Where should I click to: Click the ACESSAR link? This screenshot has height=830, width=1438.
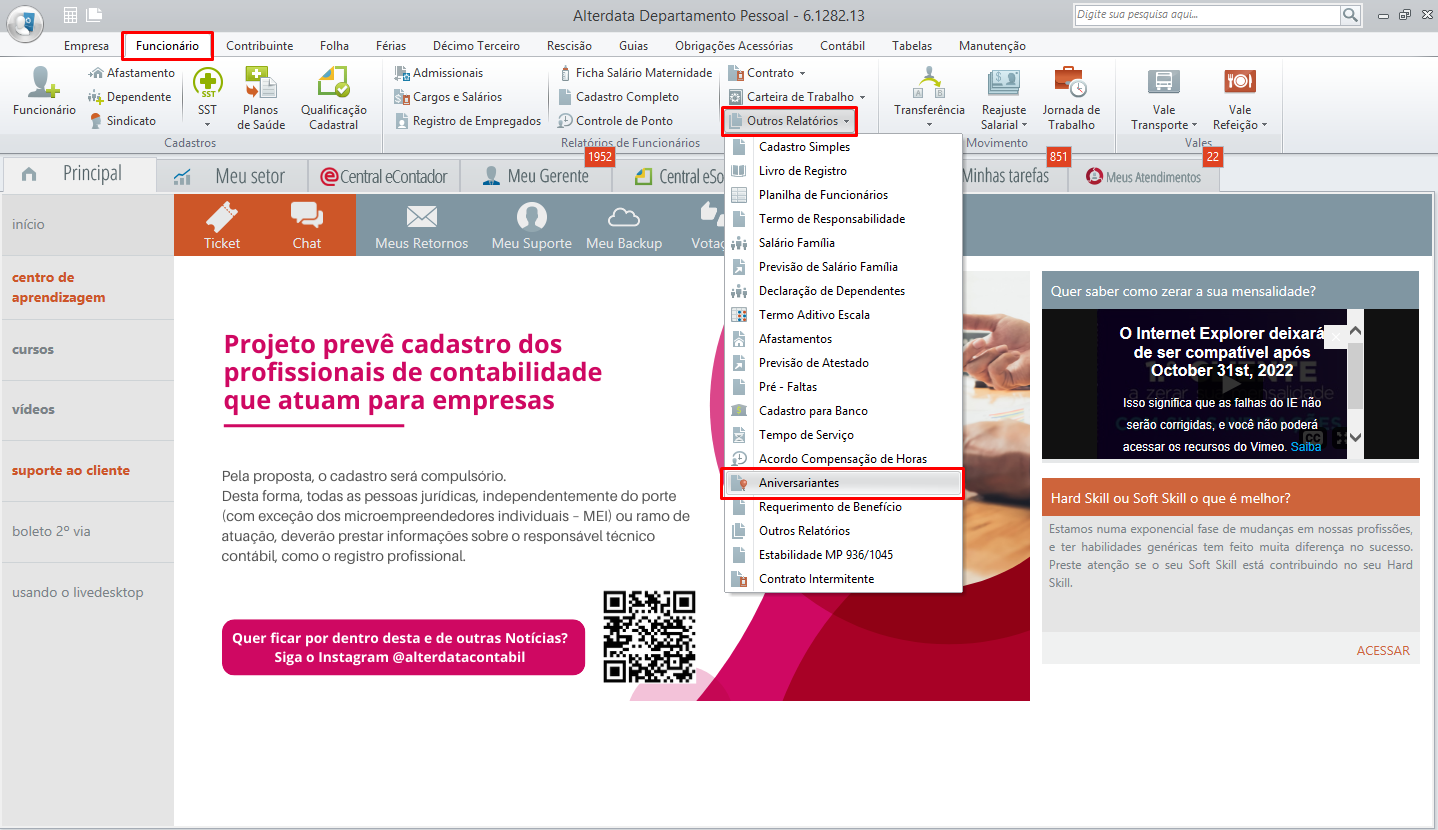coord(1383,650)
